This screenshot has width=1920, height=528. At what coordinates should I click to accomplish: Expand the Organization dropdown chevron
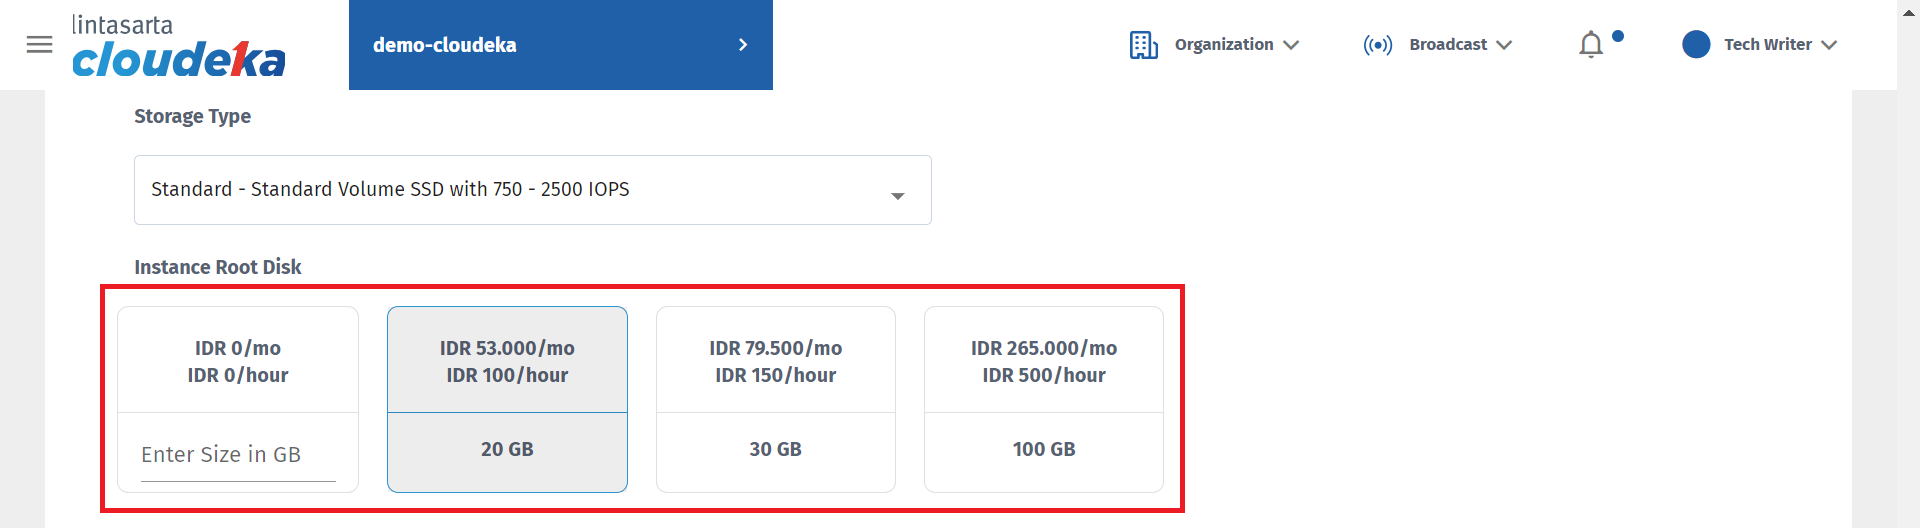click(x=1291, y=45)
